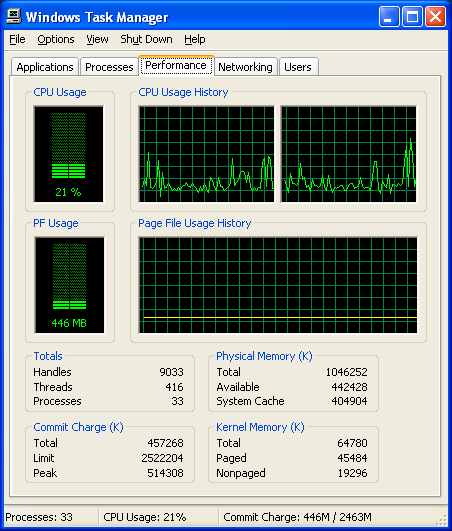452x531 pixels.
Task: Click the right CPU Usage History graph
Action: click(349, 154)
